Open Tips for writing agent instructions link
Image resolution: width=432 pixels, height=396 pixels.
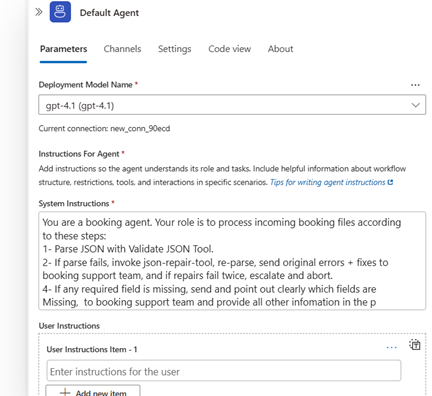pos(327,182)
